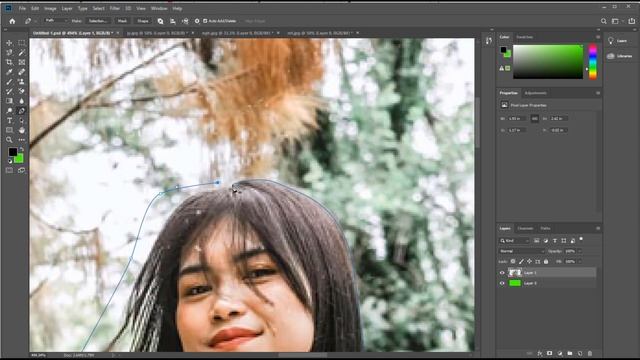Select the Blur tool
Screen dimensions: 640x360
click(22, 101)
